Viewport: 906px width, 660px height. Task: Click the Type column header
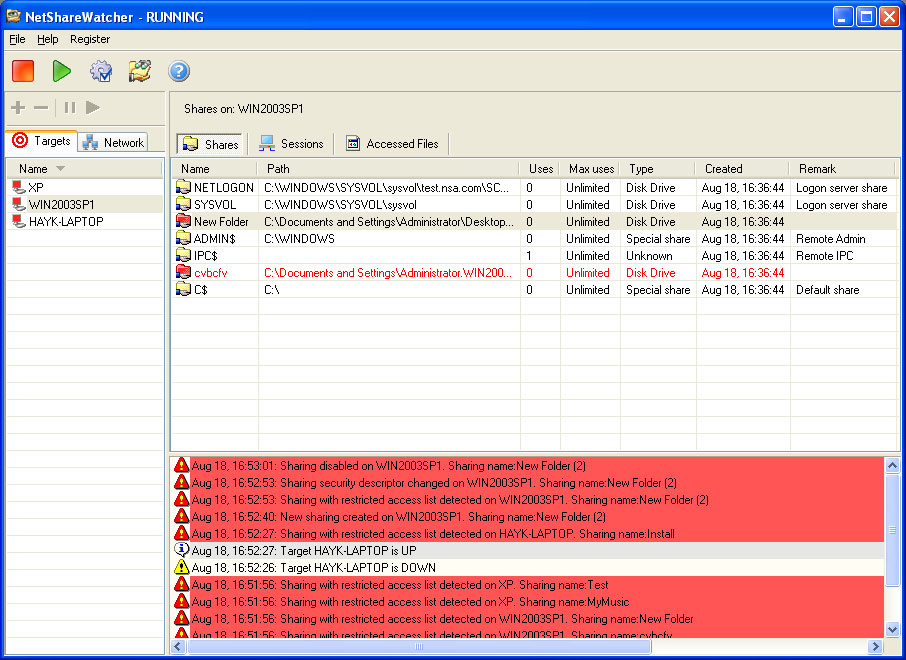[658, 169]
